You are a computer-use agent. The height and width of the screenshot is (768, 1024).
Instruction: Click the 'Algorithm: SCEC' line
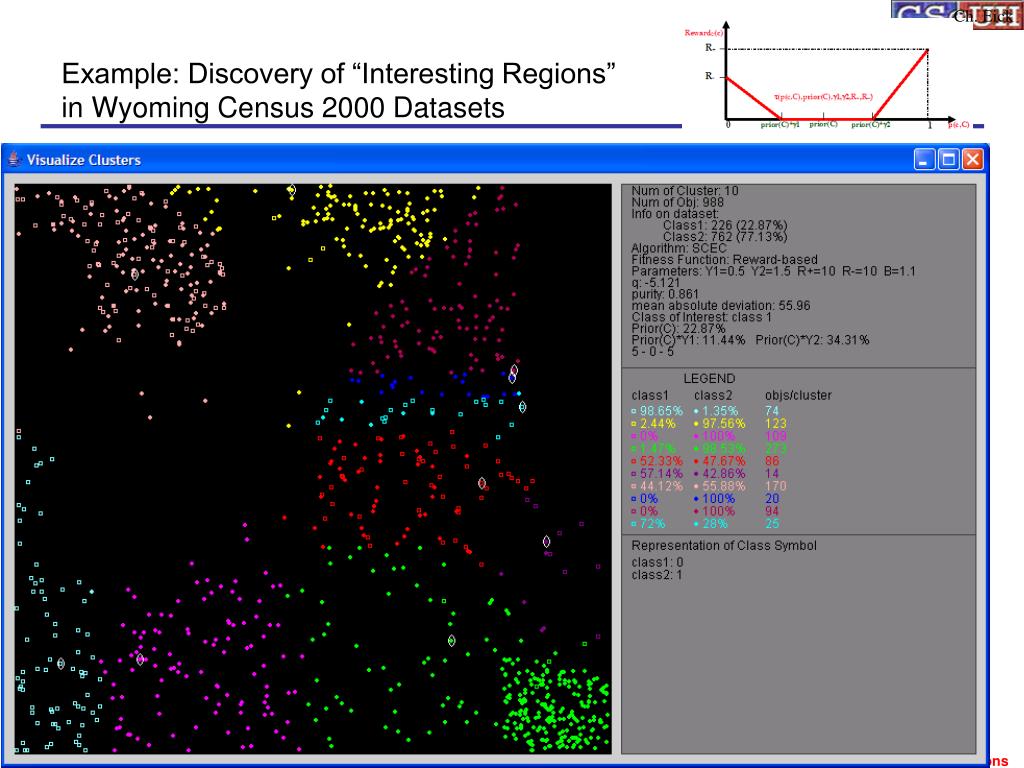tap(679, 248)
